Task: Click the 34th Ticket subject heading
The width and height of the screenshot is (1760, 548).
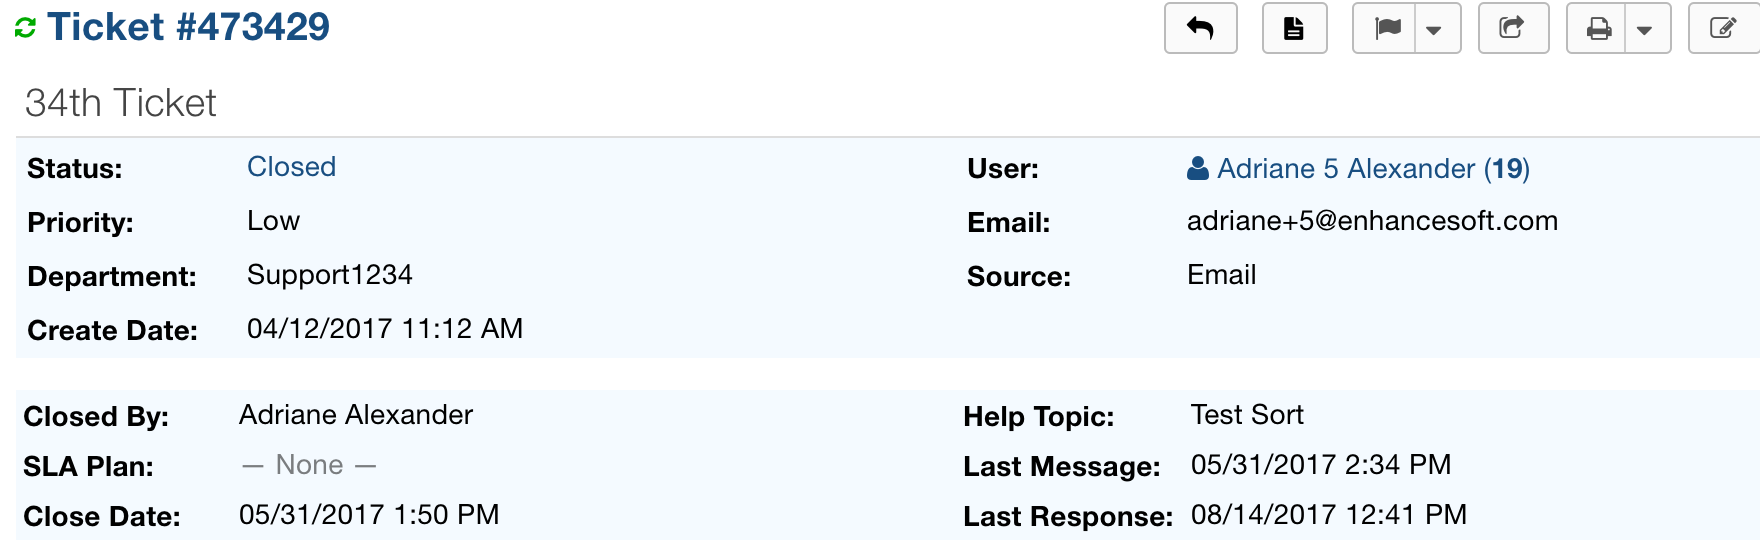Action: pyautogui.click(x=121, y=103)
